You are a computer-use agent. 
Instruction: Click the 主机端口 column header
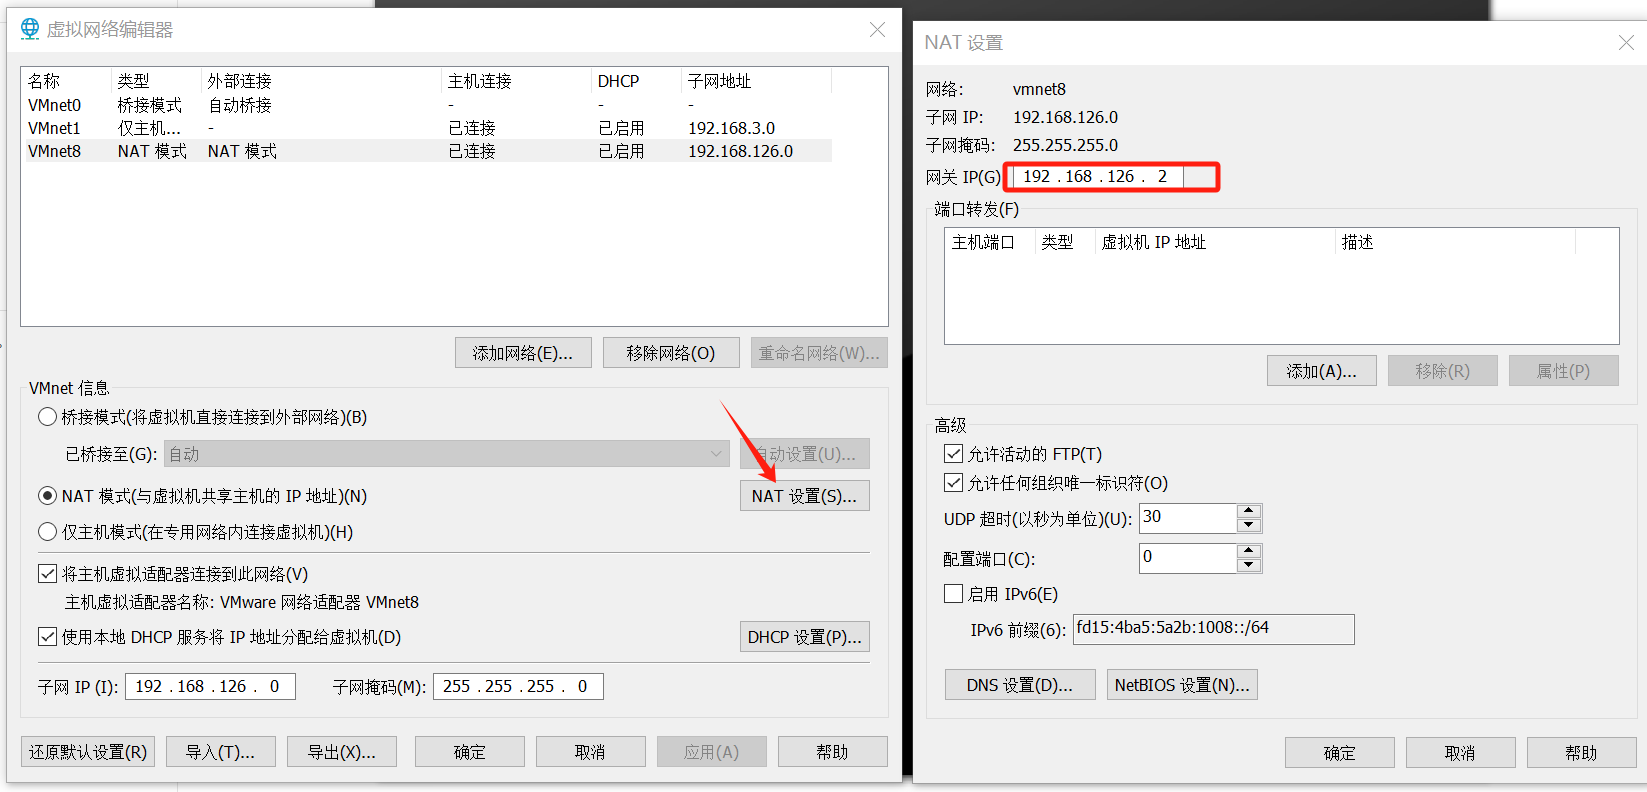990,242
